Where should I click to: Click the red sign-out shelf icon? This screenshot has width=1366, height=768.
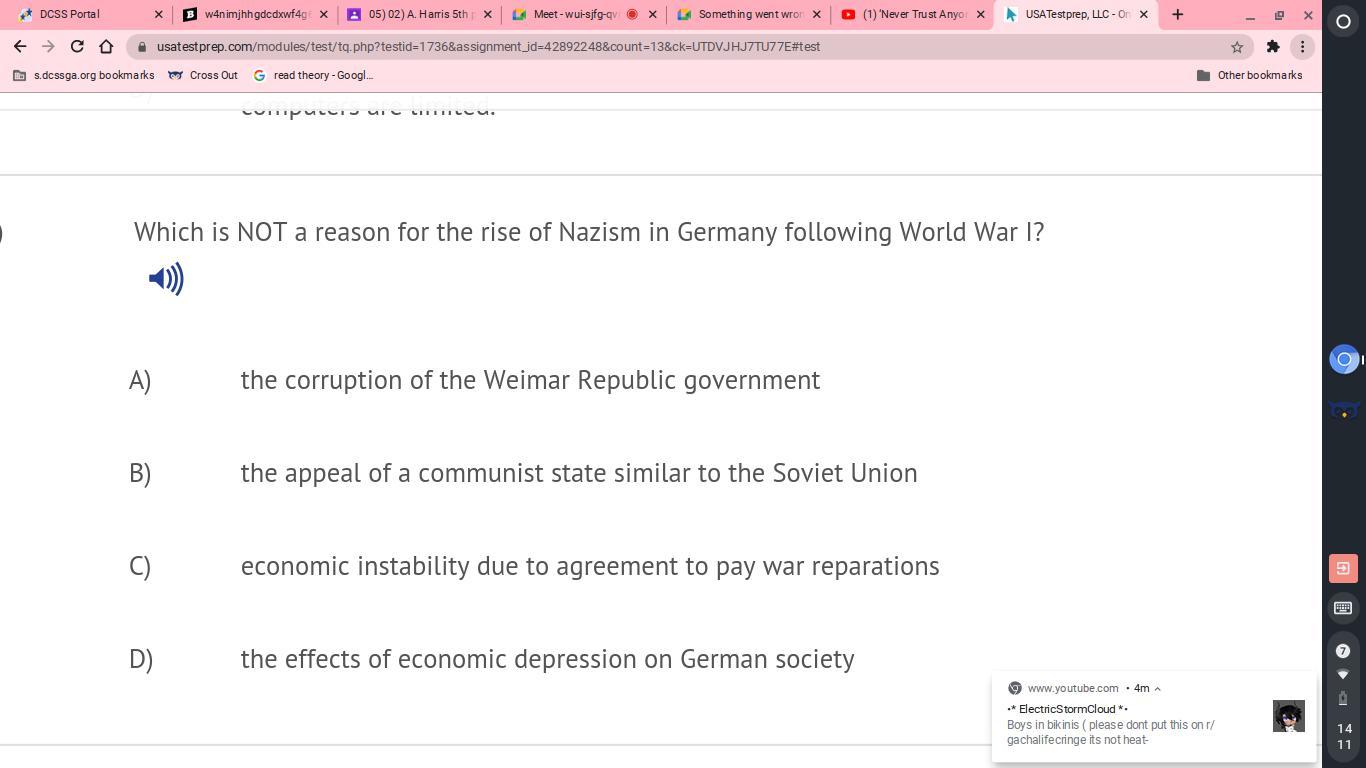1343,568
